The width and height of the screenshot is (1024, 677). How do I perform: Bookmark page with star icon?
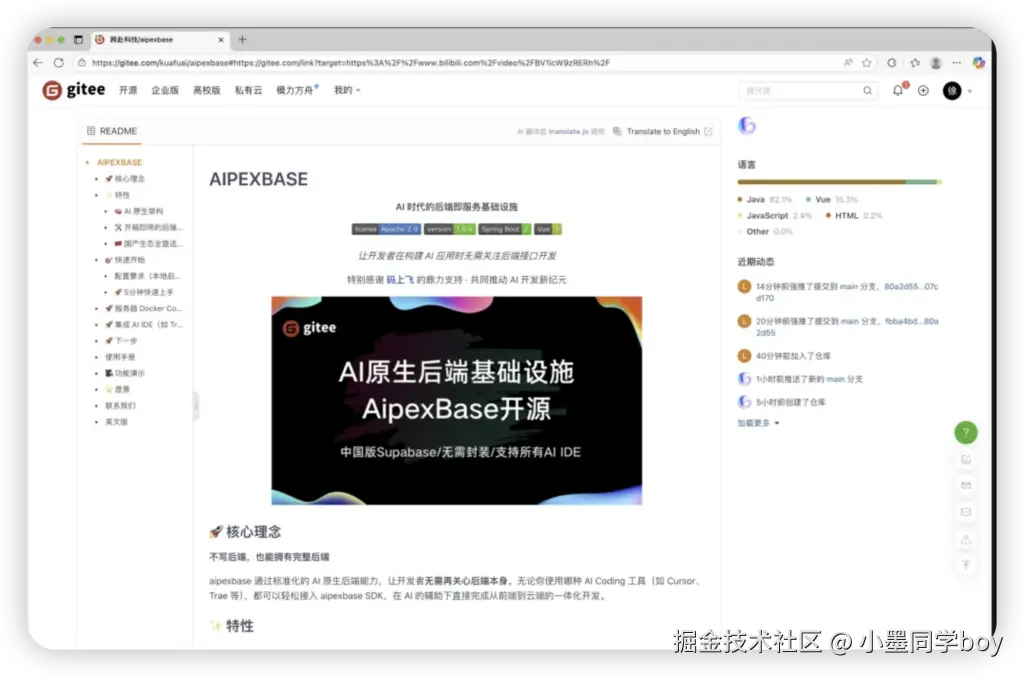[867, 63]
